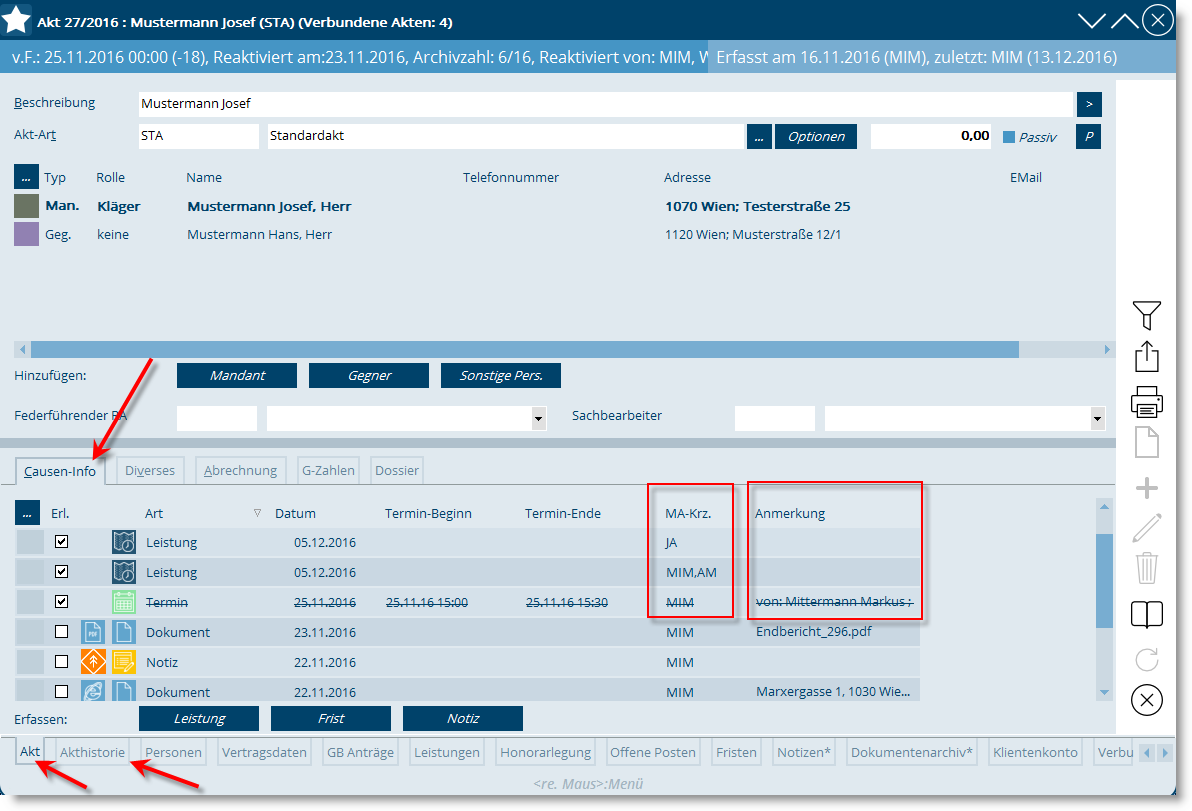Click the collapse-down chevron in title bar

1092,21
